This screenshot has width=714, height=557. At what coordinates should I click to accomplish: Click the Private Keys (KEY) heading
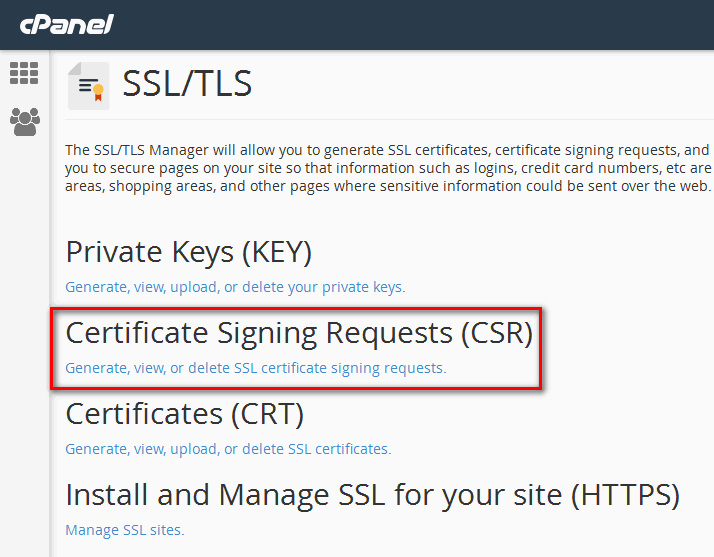pyautogui.click(x=188, y=252)
